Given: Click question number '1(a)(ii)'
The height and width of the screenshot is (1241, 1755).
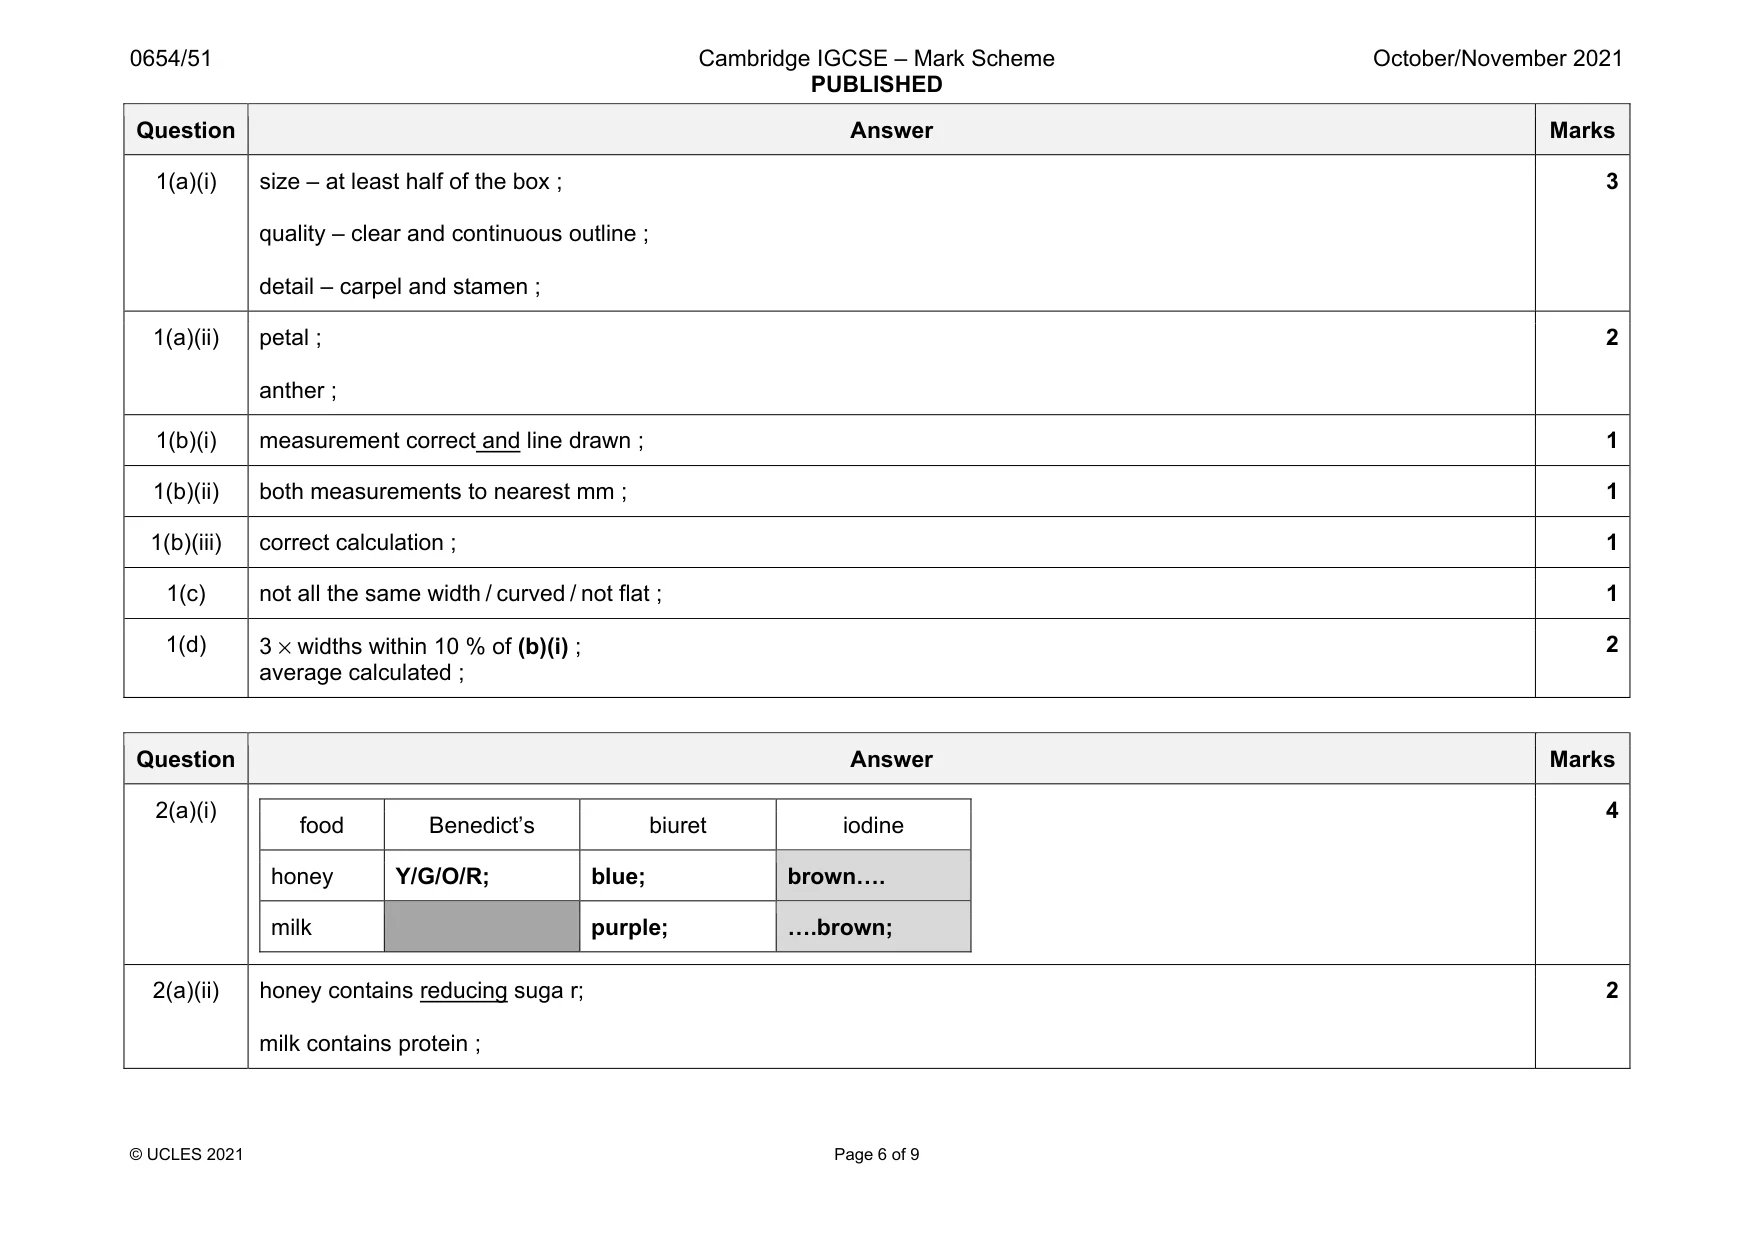Looking at the screenshot, I should click(186, 337).
